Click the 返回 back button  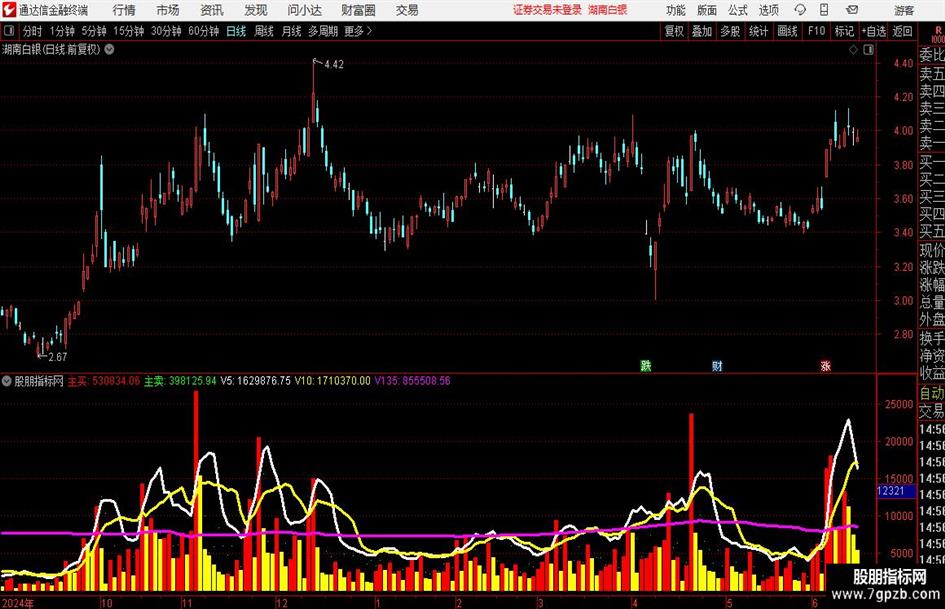click(x=902, y=31)
